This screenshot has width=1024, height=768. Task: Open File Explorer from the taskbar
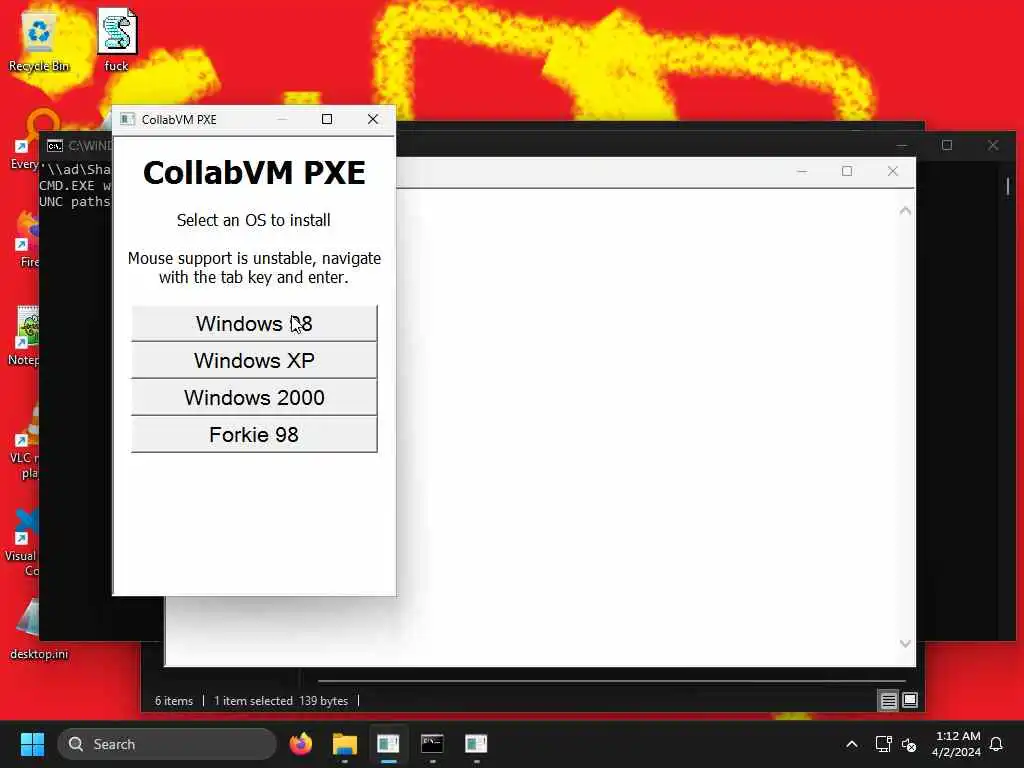point(345,744)
